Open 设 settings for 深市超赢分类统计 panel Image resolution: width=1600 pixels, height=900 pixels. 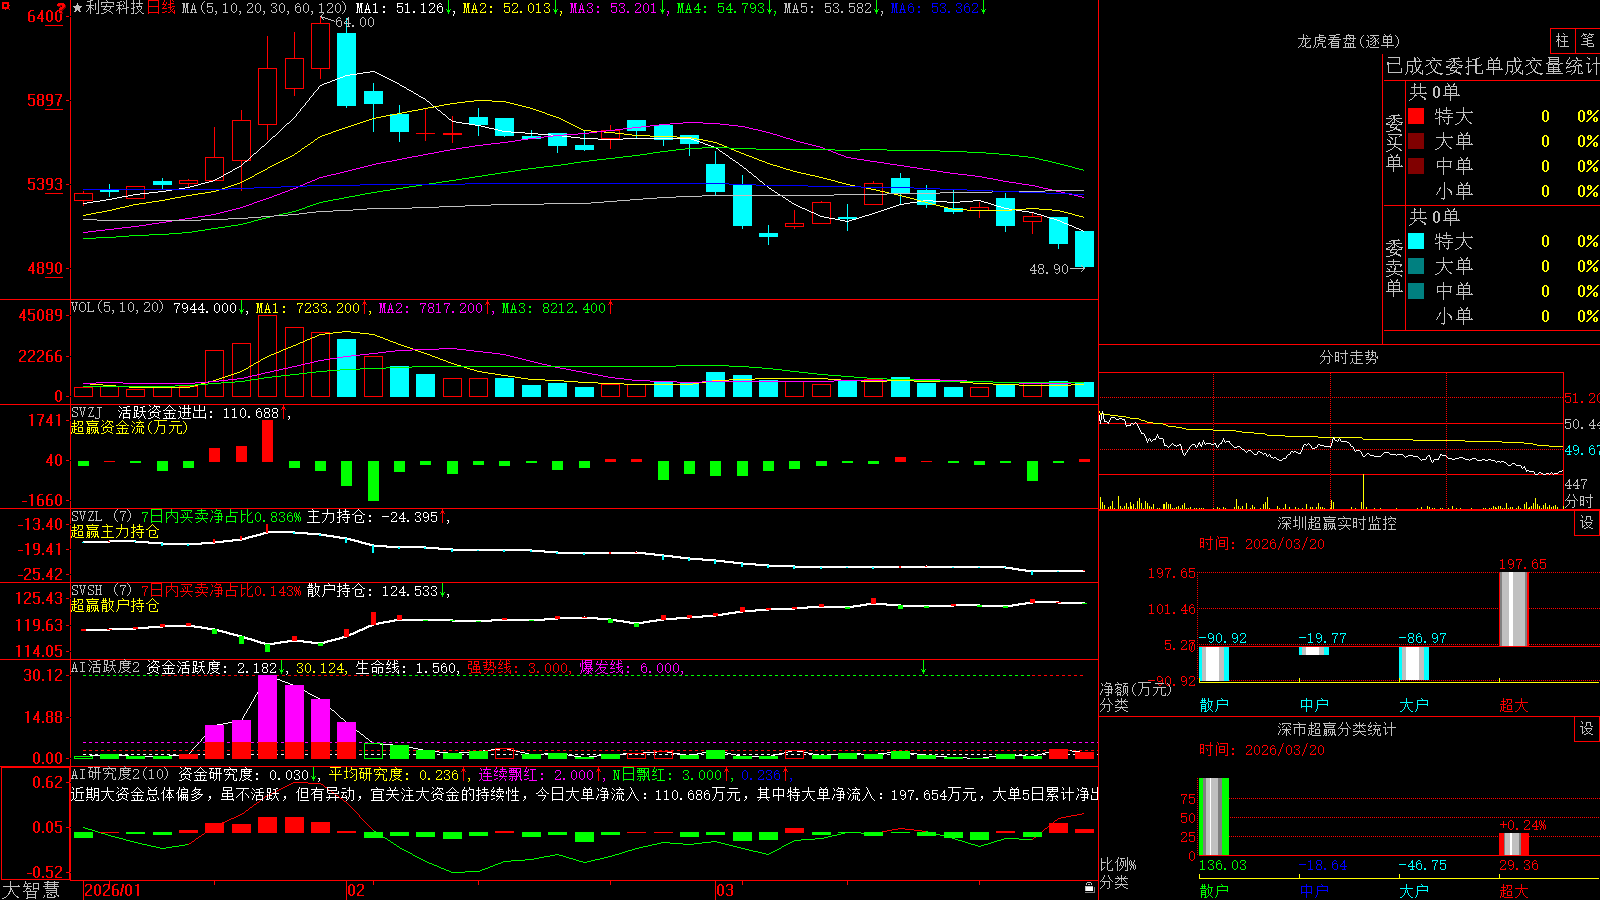click(x=1586, y=729)
